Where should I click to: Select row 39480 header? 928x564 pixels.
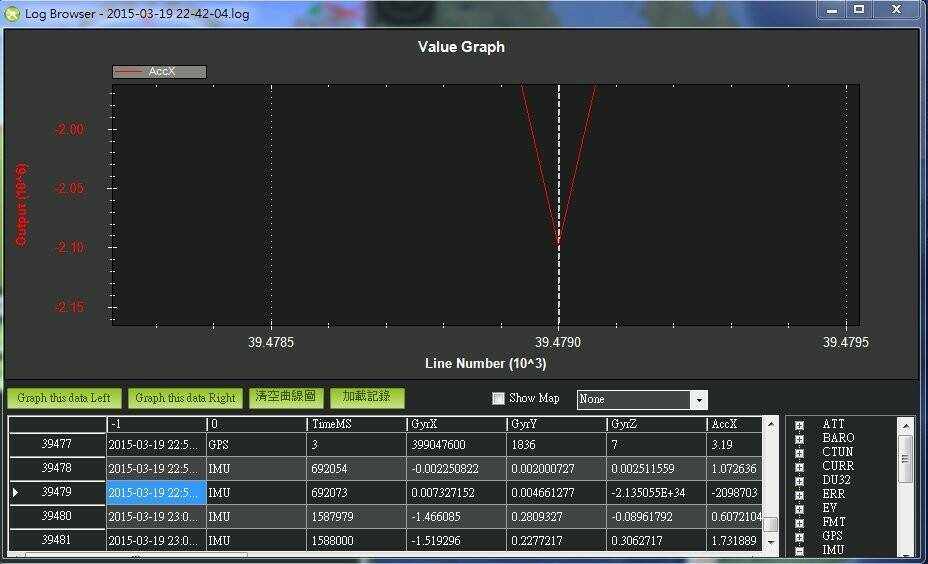coord(57,517)
